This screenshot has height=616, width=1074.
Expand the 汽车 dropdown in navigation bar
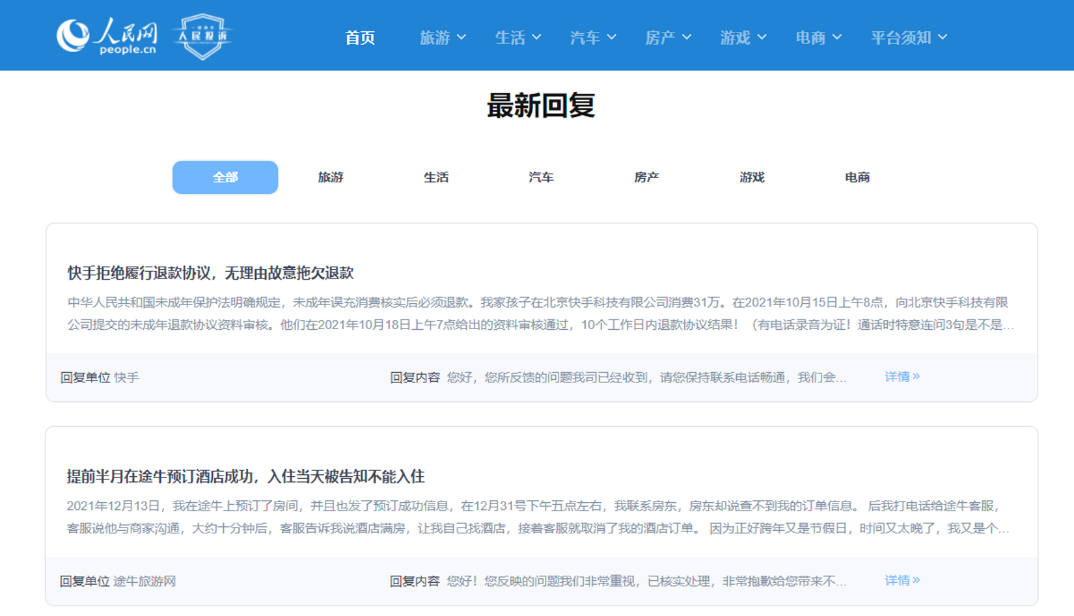[593, 37]
